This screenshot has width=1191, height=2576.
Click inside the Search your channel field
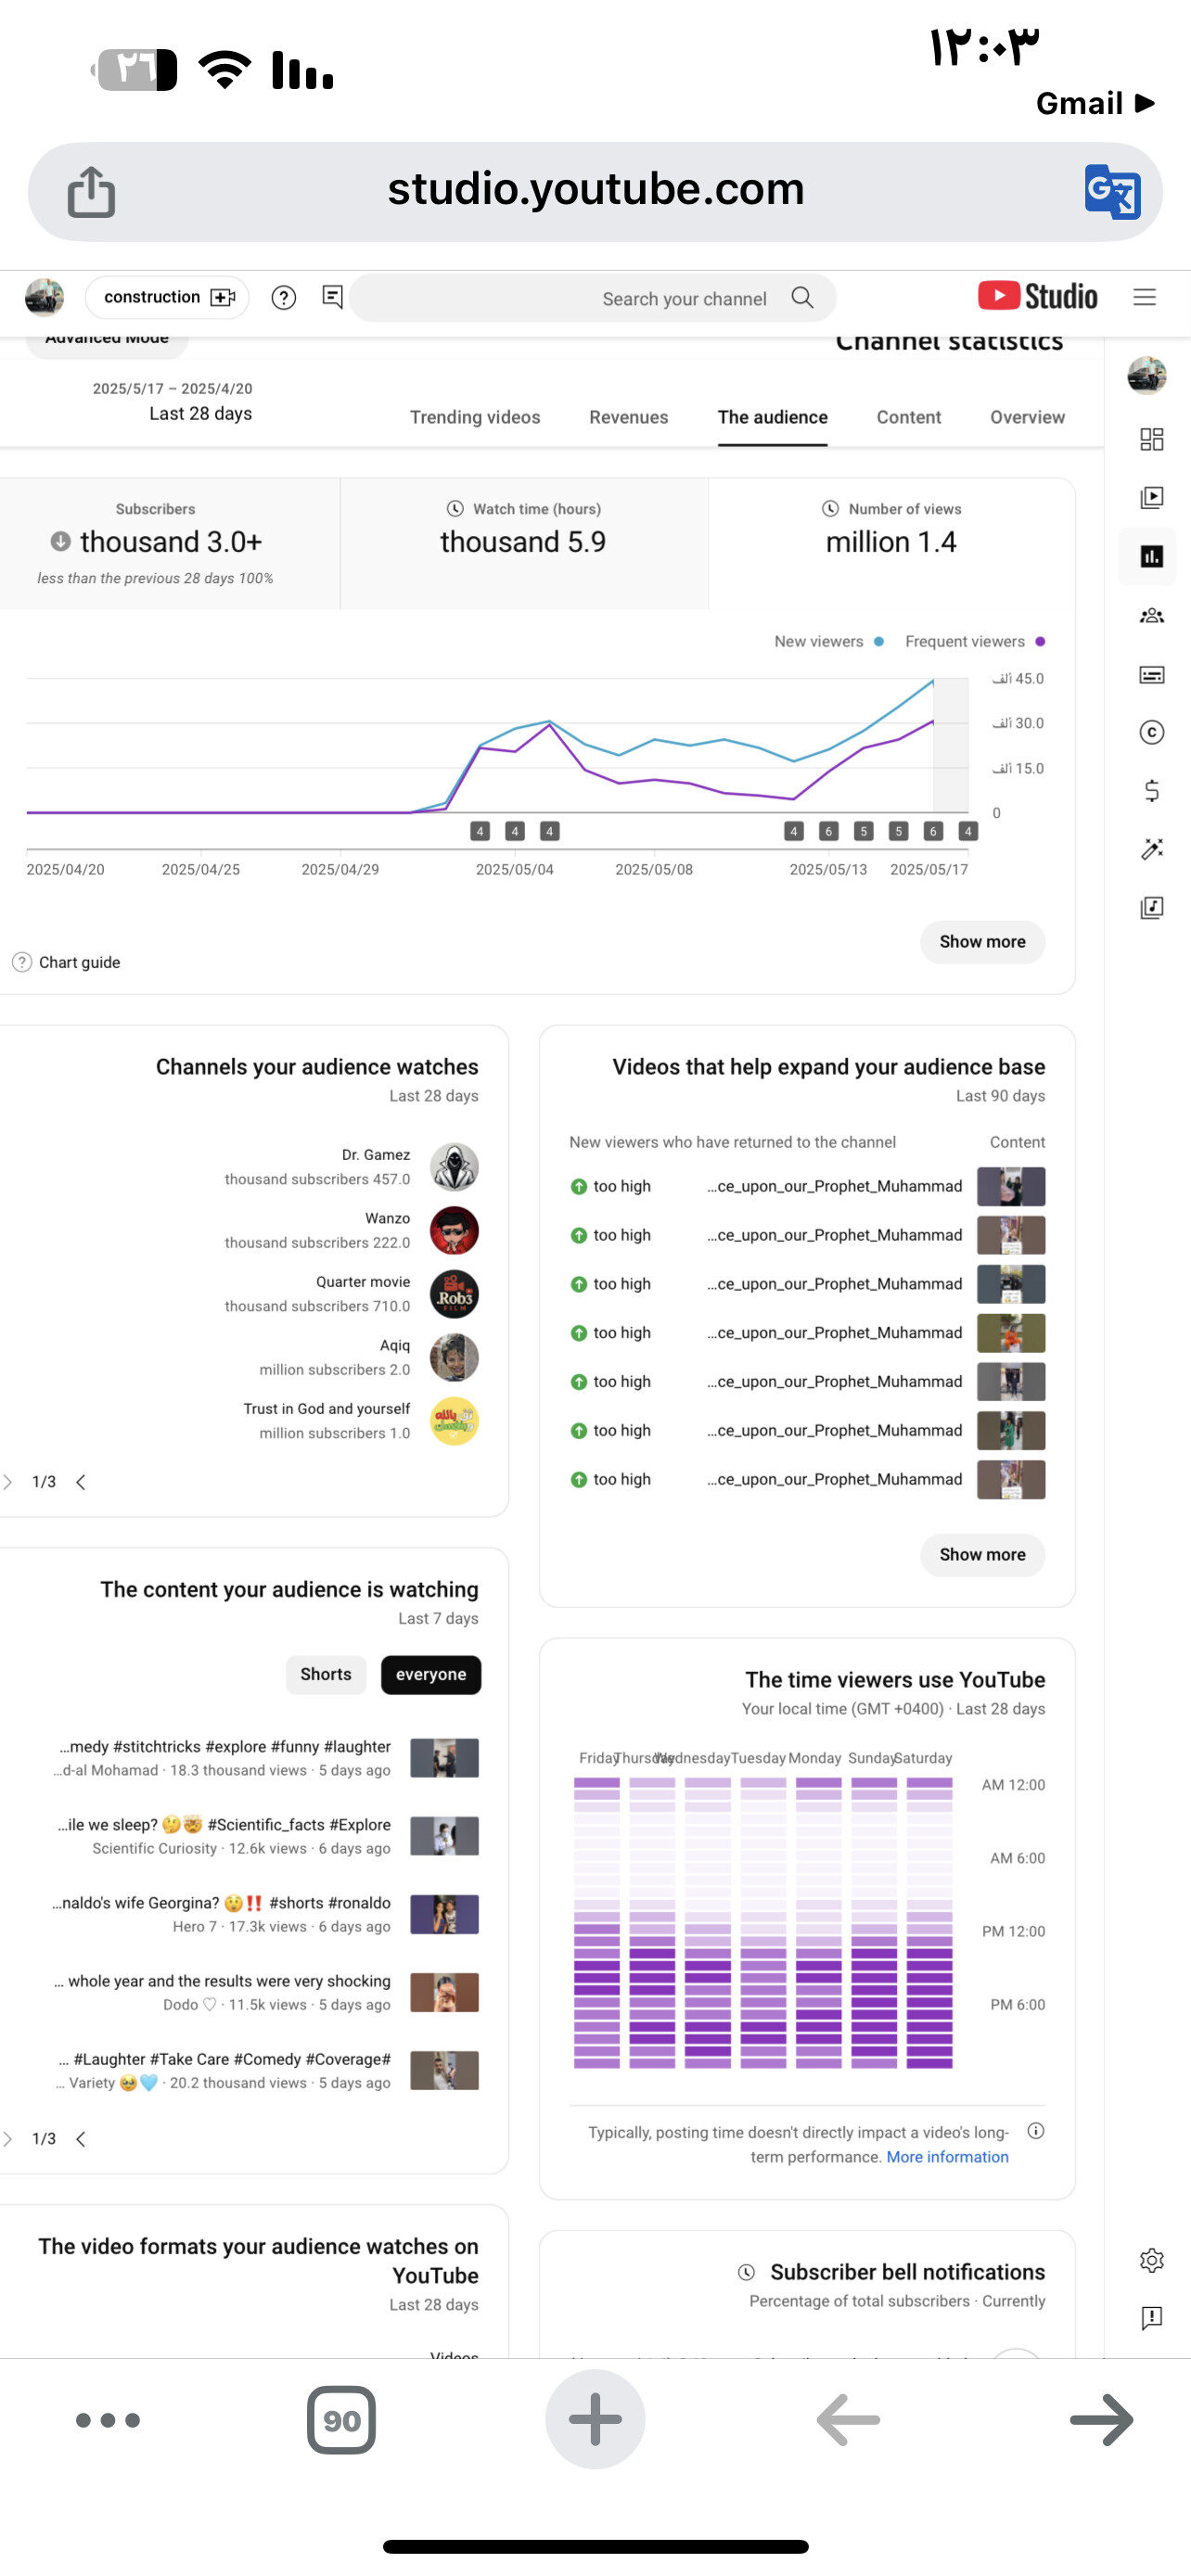593,298
